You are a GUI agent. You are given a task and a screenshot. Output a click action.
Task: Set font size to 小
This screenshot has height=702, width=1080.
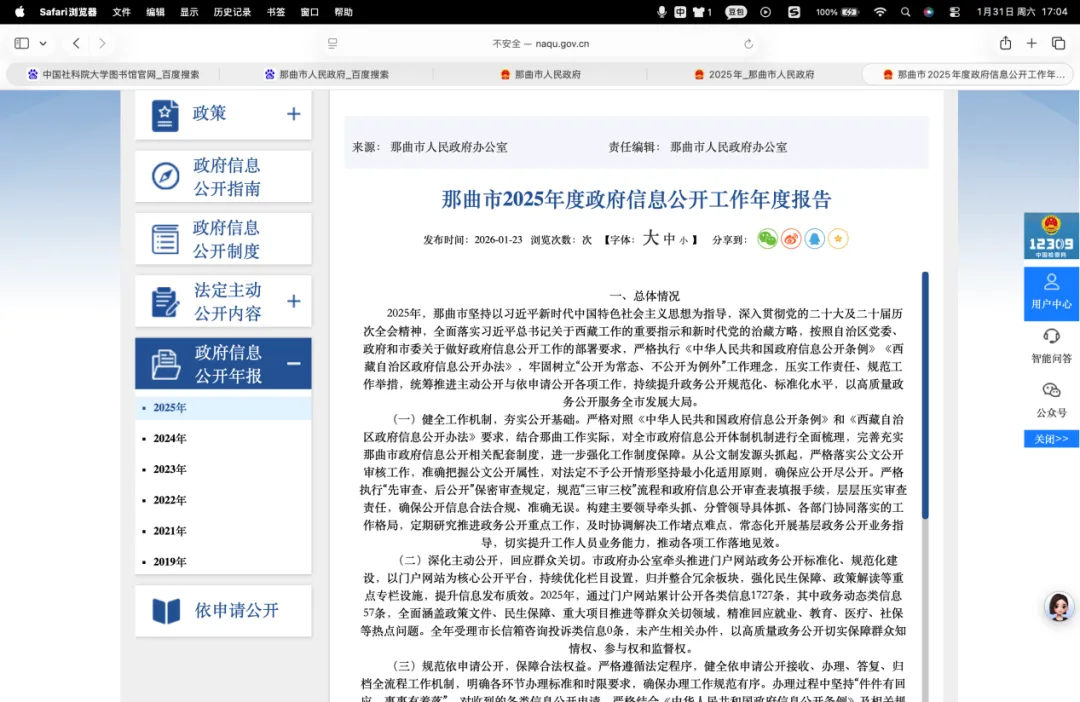click(683, 240)
